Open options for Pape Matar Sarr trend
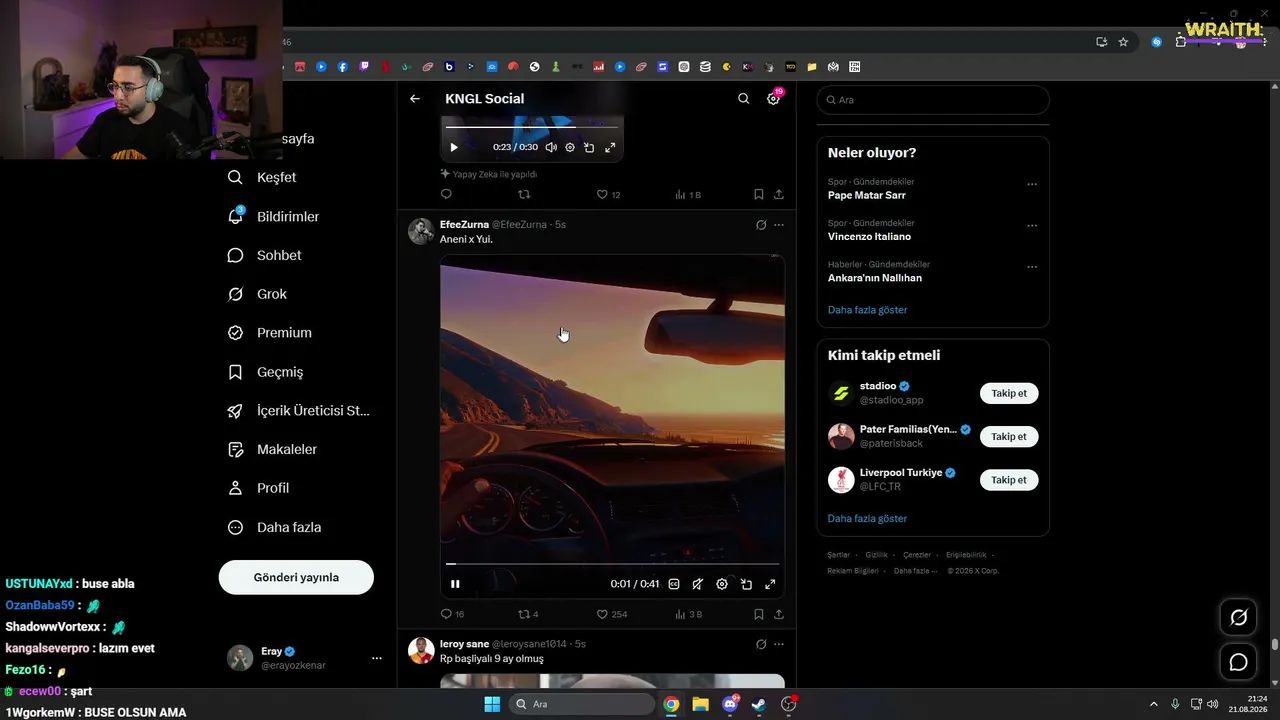This screenshot has height=720, width=1280. 1032,184
